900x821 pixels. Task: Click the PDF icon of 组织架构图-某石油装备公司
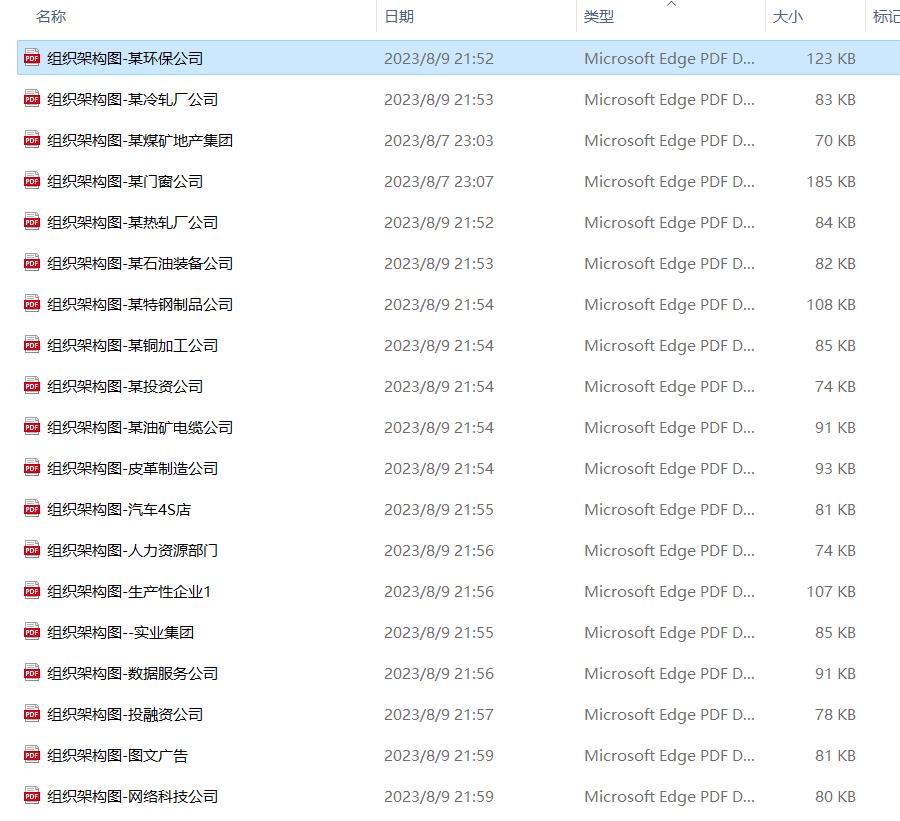(x=32, y=263)
